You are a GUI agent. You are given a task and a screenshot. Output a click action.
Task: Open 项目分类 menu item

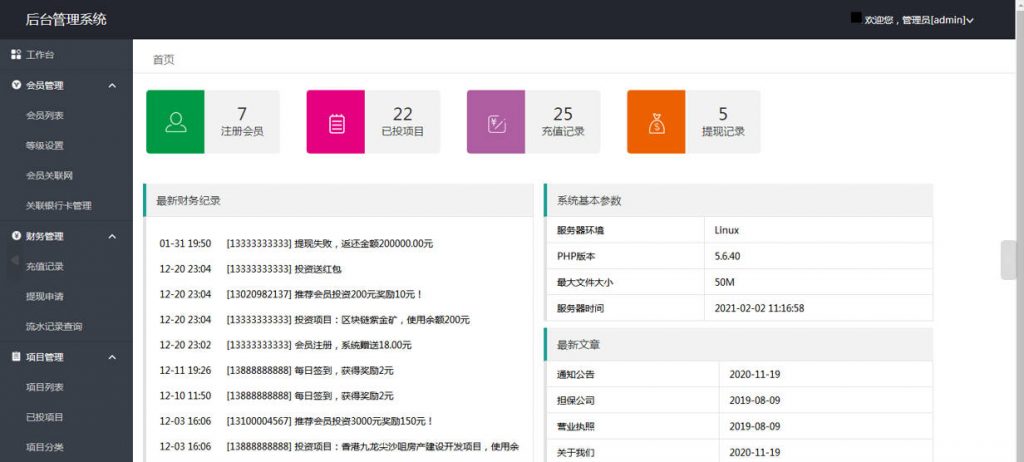coord(45,448)
